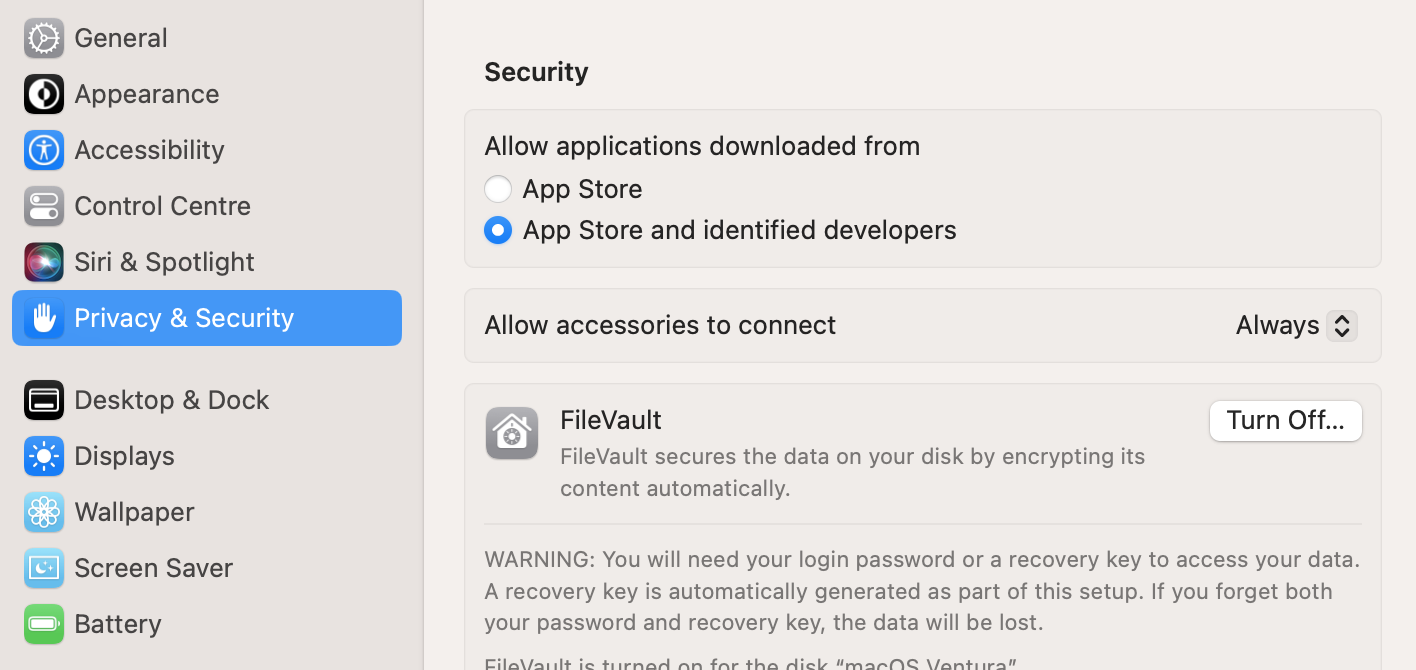This screenshot has height=670, width=1416.
Task: Open the Battery settings label
Action: [x=118, y=624]
